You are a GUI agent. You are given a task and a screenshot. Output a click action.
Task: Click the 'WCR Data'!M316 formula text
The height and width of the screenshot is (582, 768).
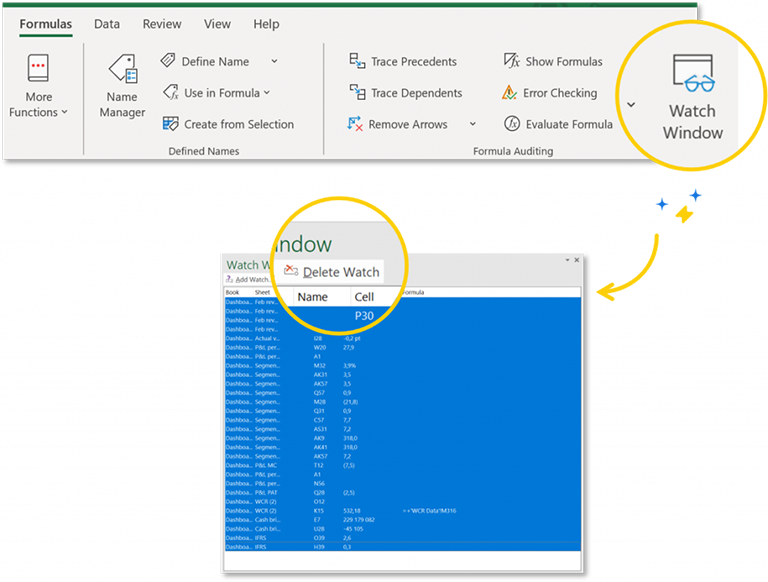click(430, 511)
